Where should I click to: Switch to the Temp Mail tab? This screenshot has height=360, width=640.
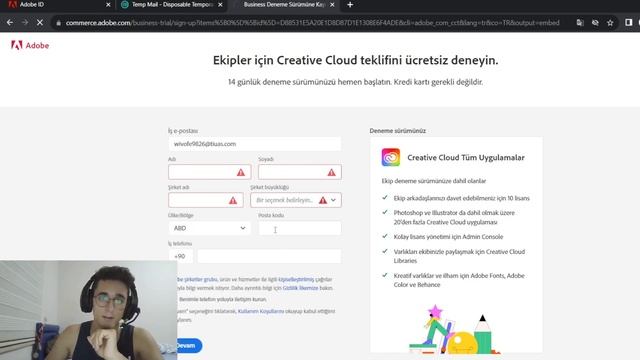coord(171,5)
